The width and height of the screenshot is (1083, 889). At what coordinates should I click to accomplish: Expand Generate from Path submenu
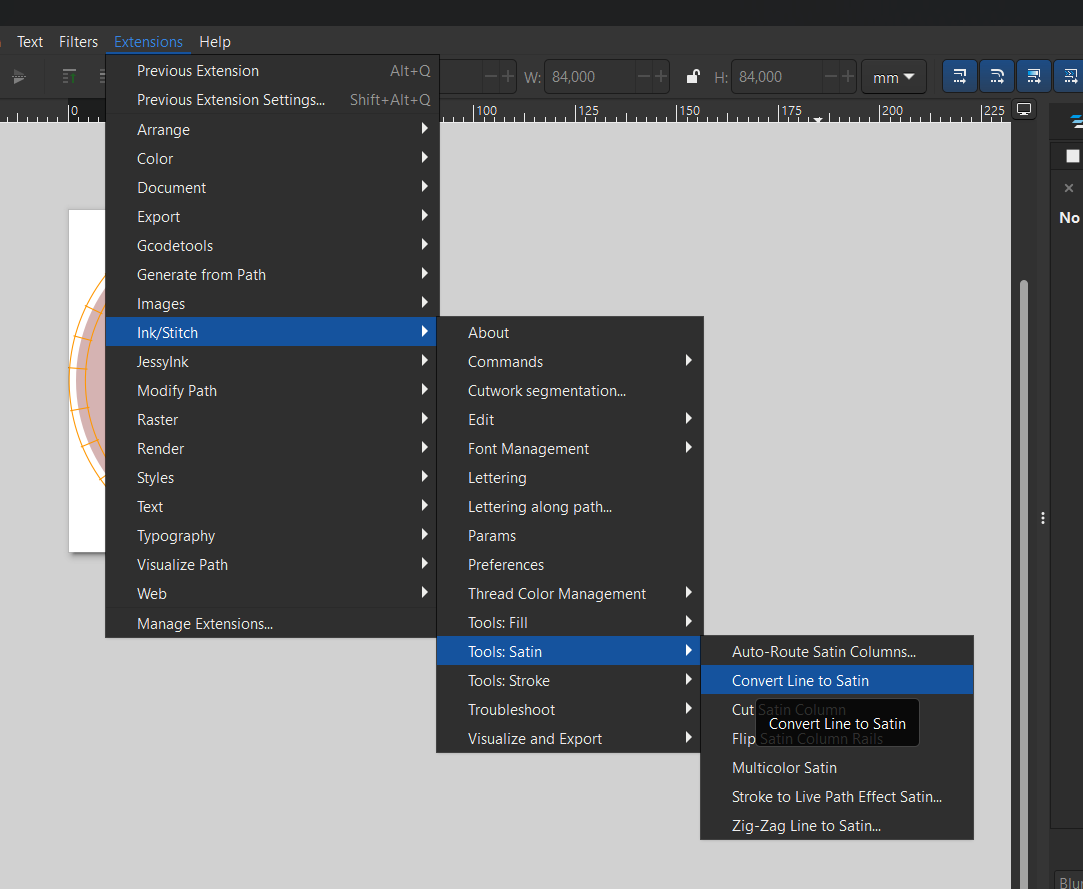tap(272, 275)
